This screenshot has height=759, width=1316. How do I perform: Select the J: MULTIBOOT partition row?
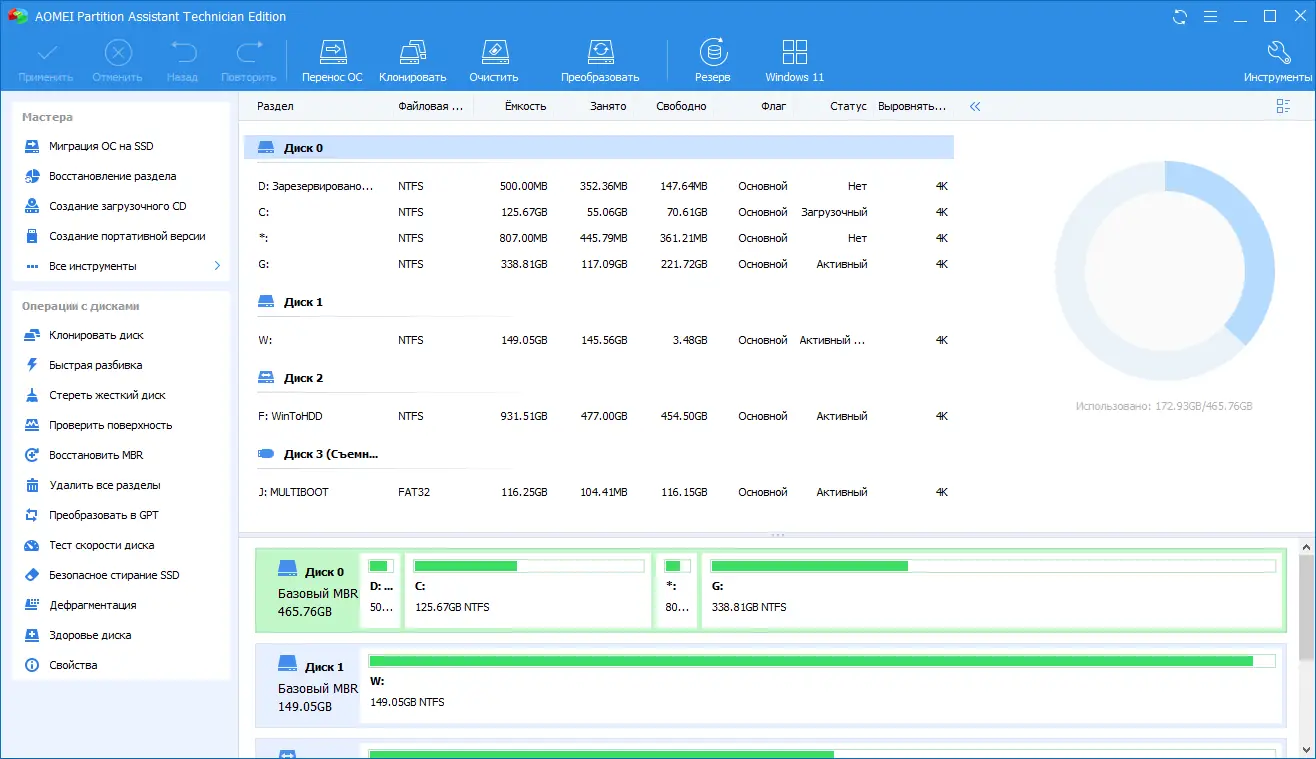[x=599, y=492]
